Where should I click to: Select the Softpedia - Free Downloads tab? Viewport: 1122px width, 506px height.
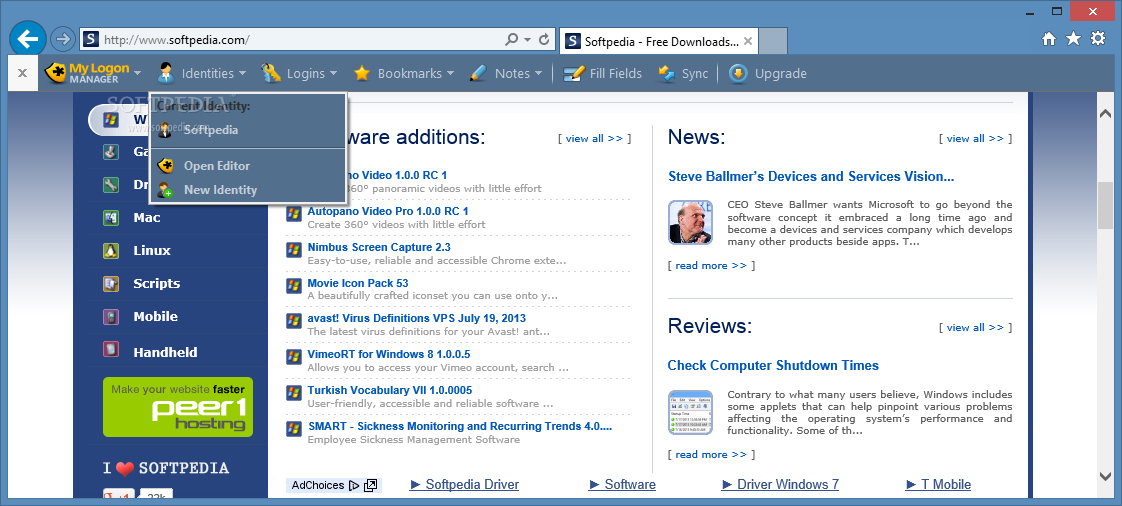[658, 42]
